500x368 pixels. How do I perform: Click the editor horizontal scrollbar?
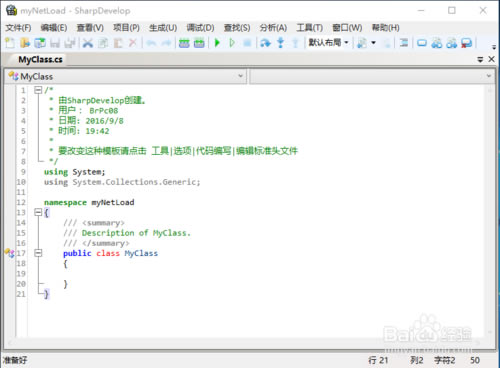point(244,342)
